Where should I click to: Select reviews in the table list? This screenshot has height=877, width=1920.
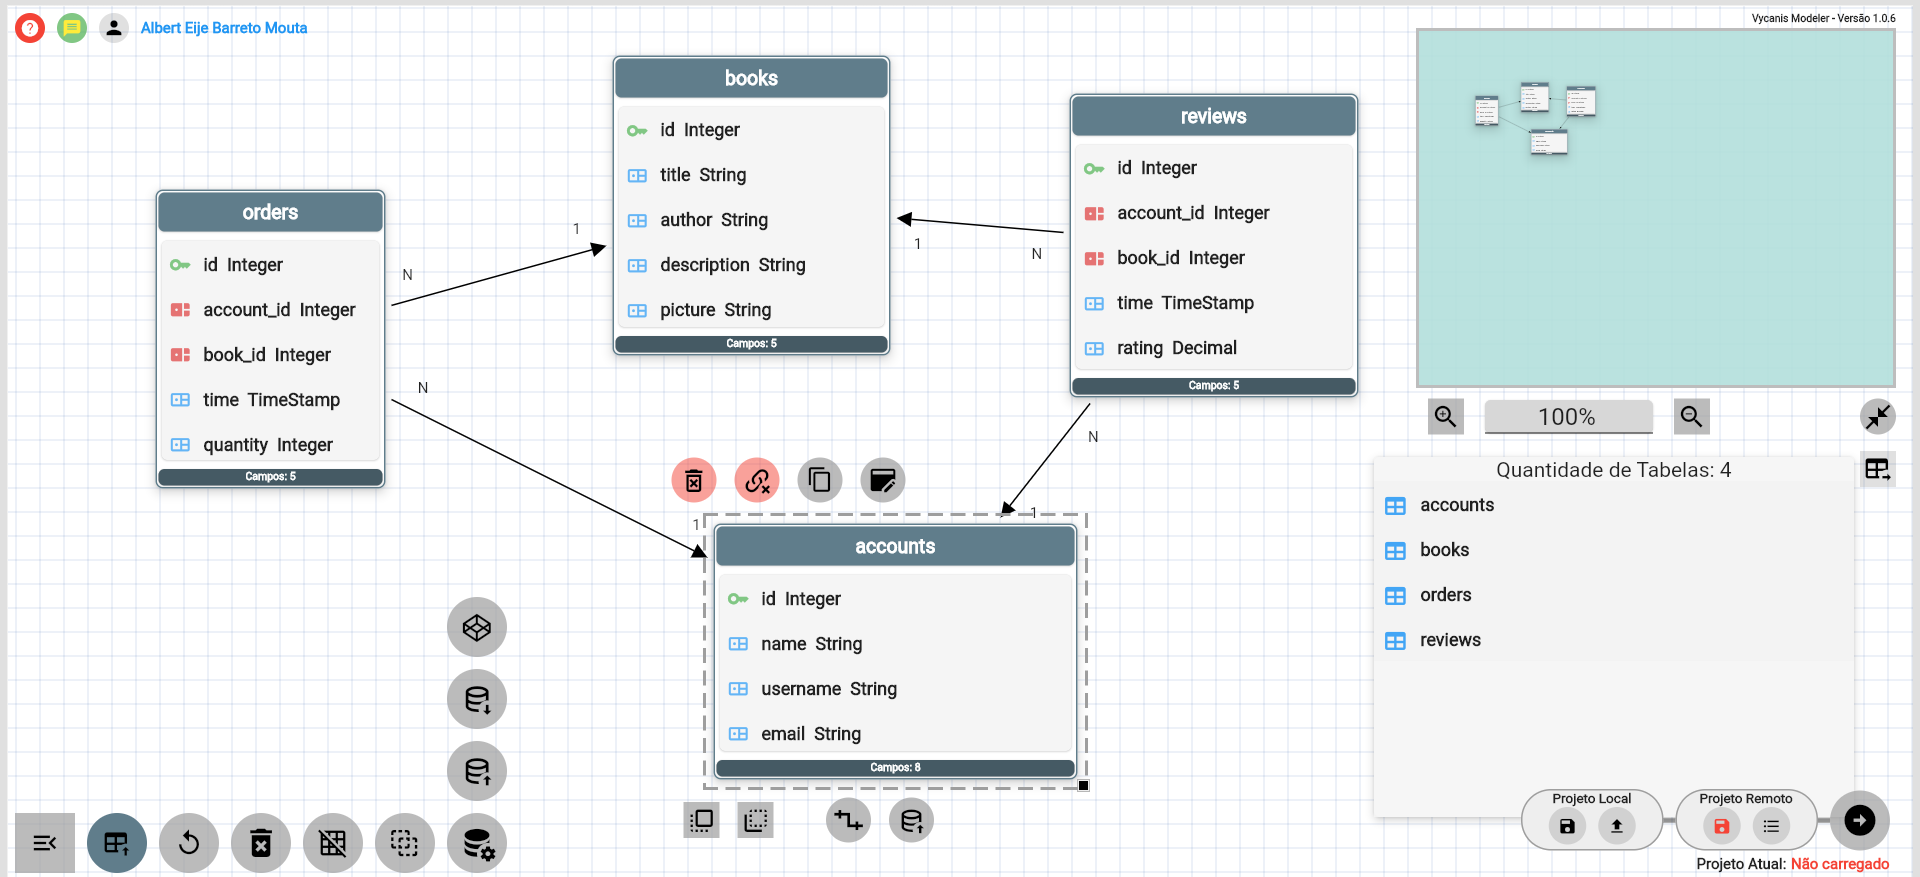tap(1449, 640)
